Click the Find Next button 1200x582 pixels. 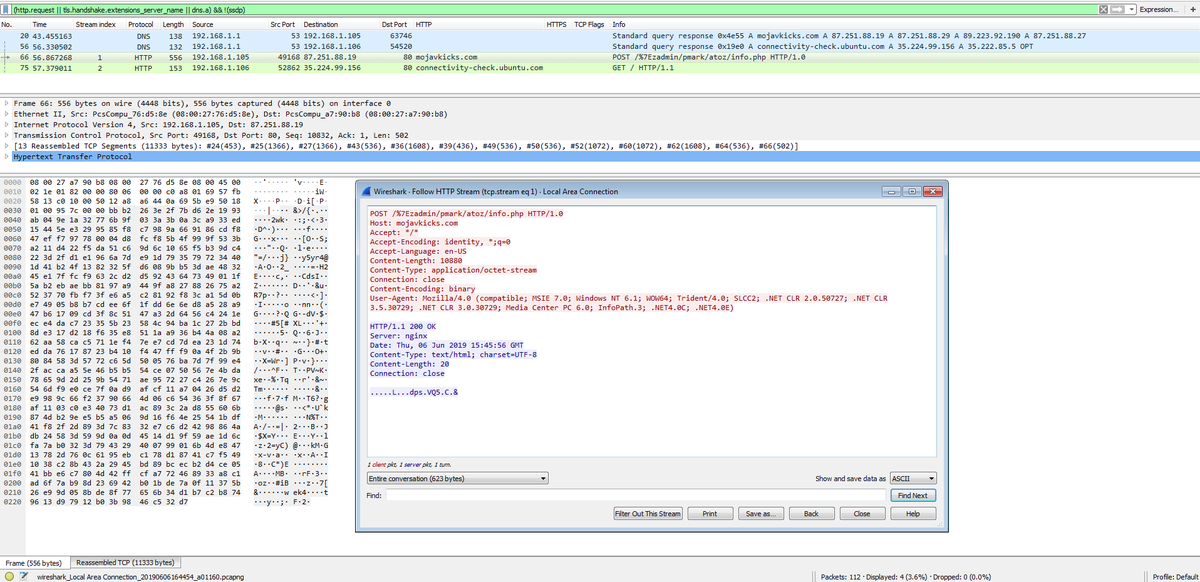[x=912, y=495]
